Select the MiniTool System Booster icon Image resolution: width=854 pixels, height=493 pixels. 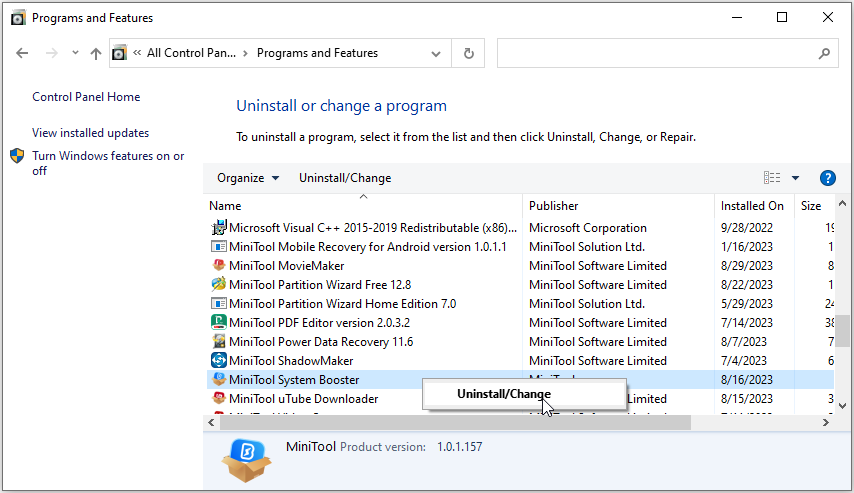click(218, 379)
